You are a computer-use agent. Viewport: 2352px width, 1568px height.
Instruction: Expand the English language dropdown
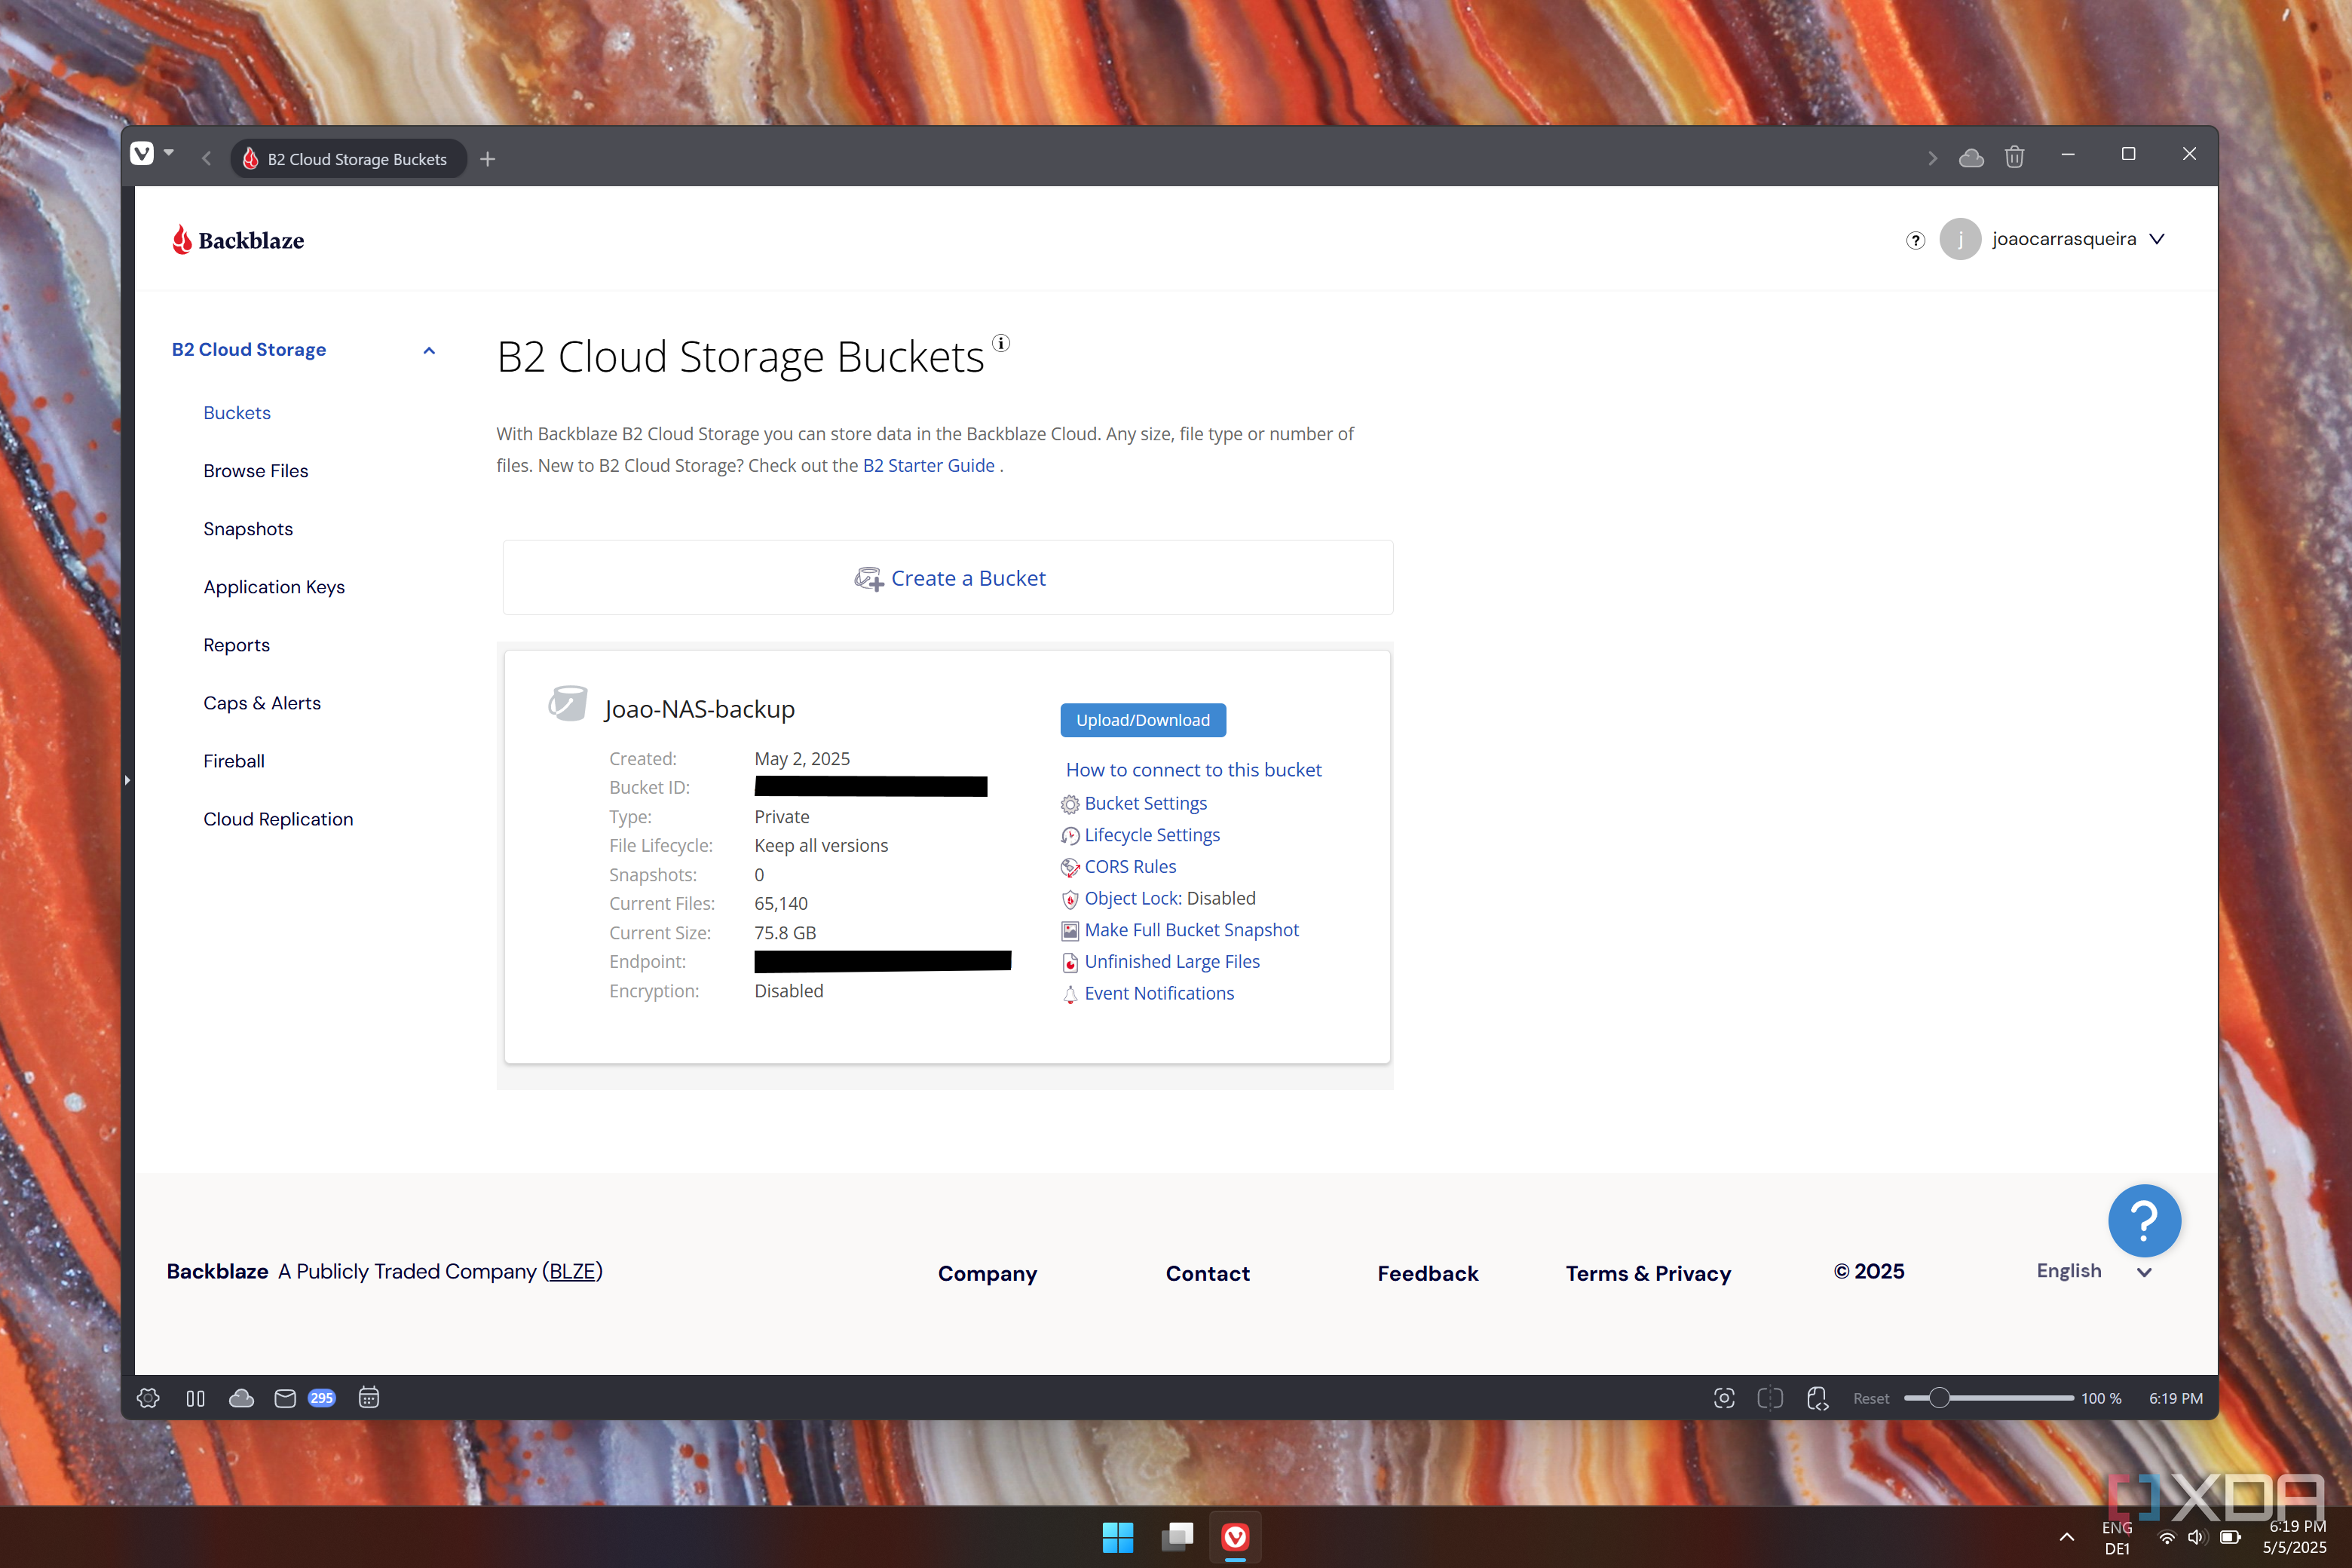click(x=2094, y=1271)
